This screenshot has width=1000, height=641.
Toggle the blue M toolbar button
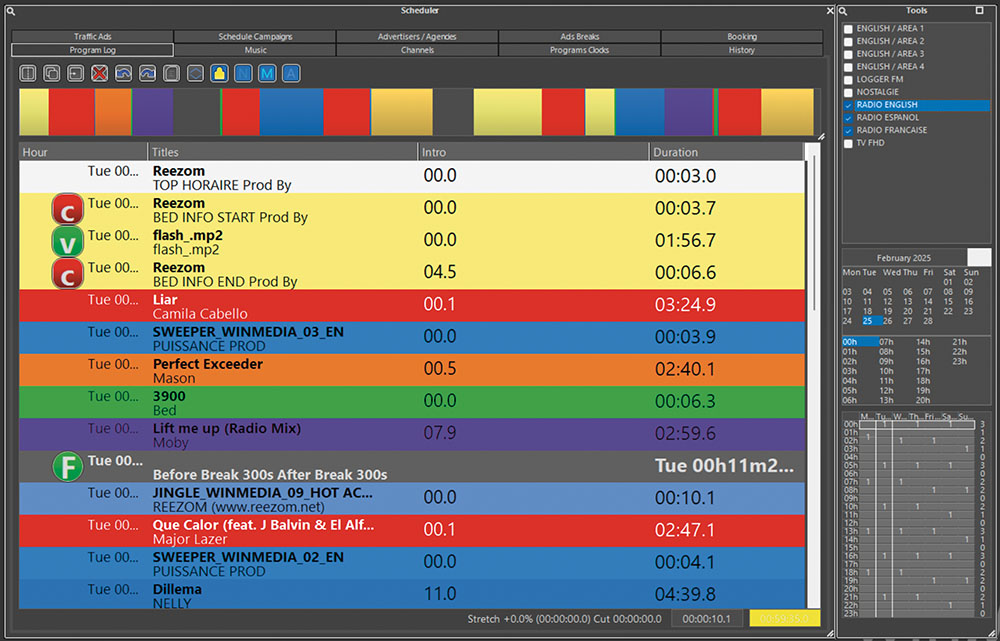(x=267, y=73)
